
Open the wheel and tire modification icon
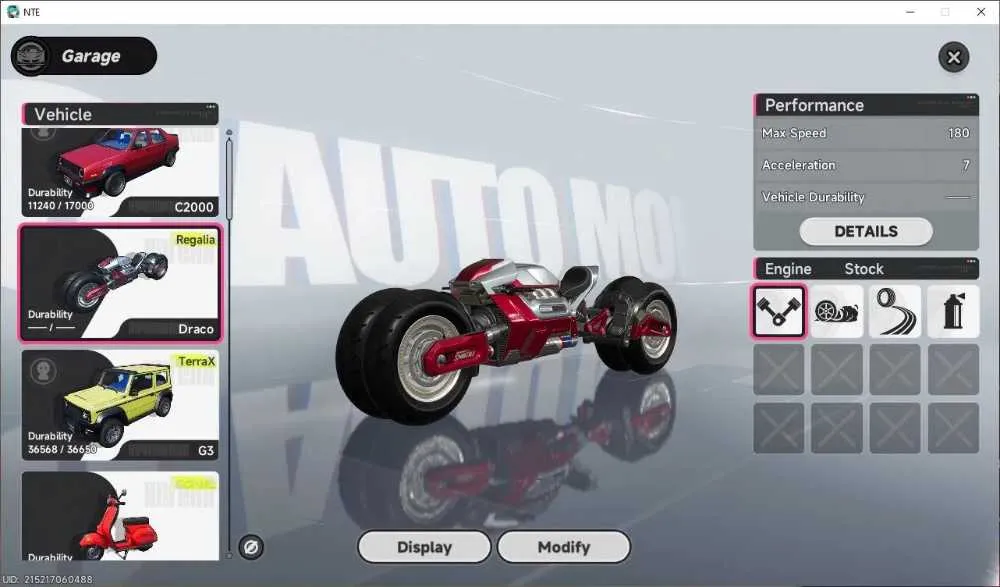tap(837, 311)
